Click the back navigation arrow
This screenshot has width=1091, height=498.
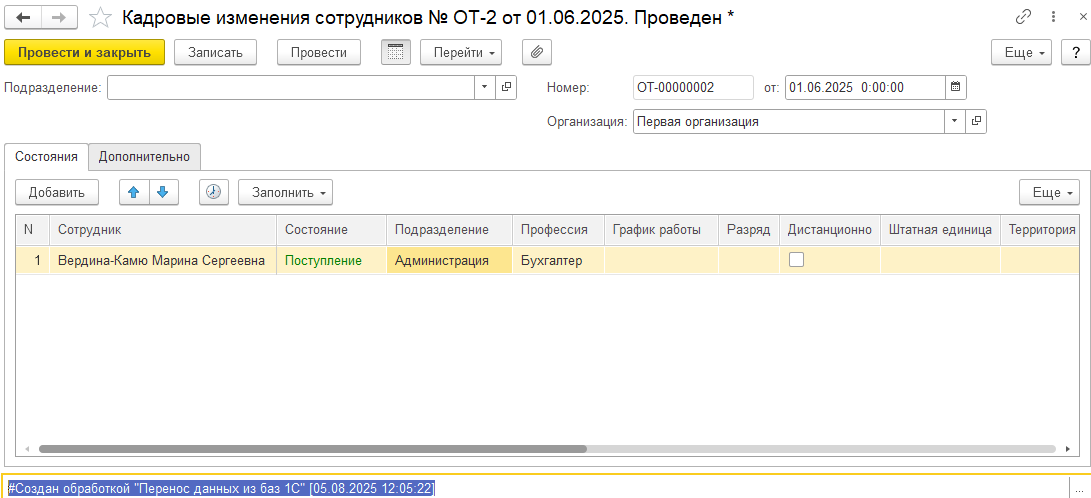click(x=23, y=17)
